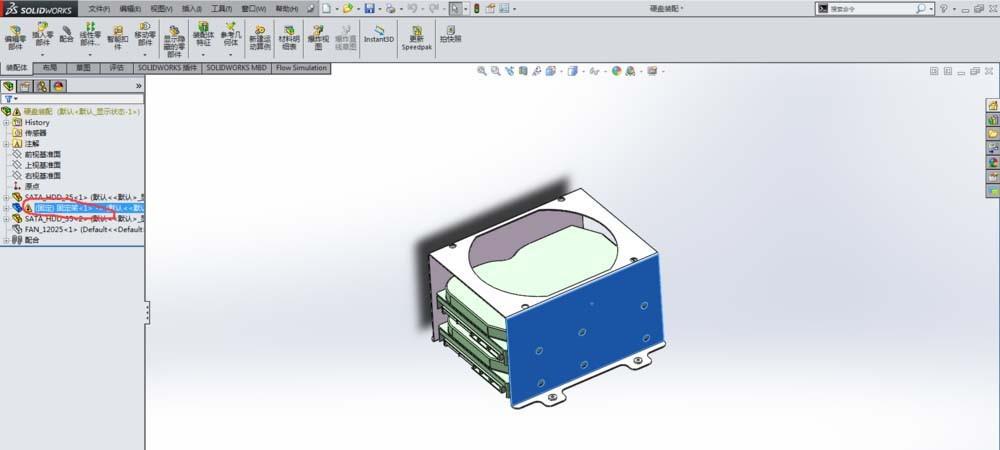Select the 移动零部件 (Move Component) tool
Viewport: 1000px width, 450px height.
tap(145, 35)
